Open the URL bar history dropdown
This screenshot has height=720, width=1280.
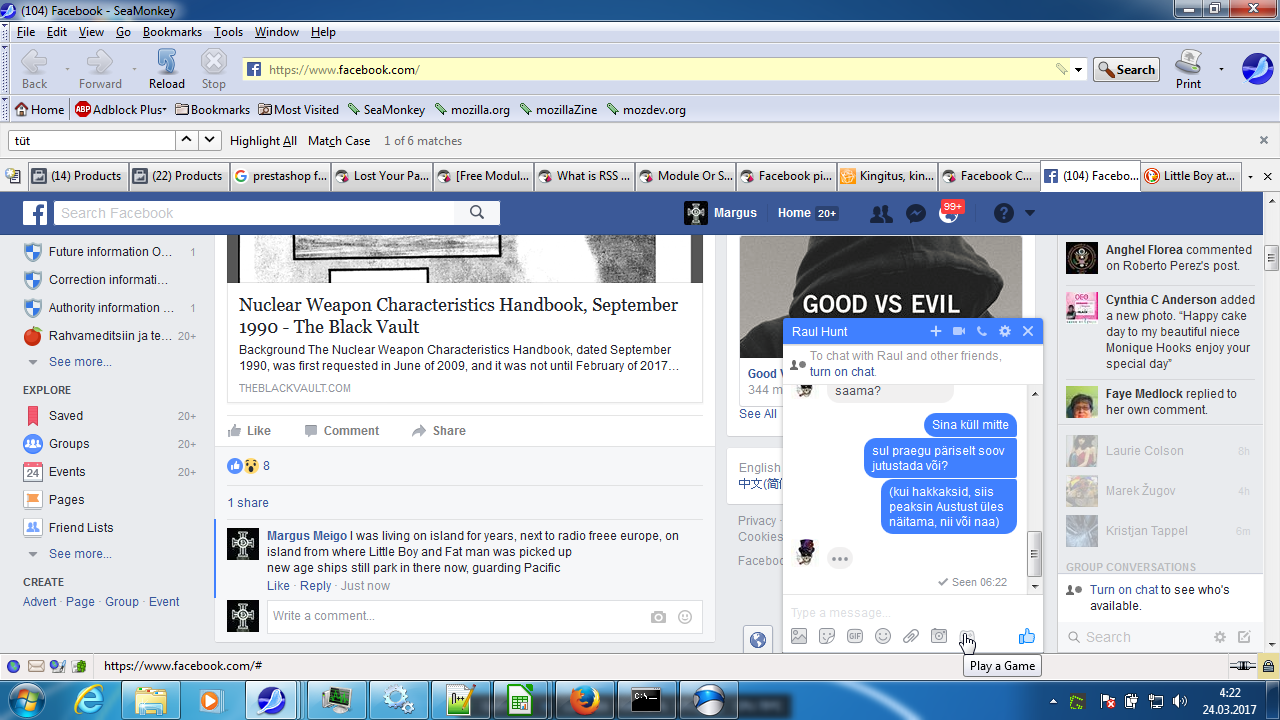coord(1079,70)
